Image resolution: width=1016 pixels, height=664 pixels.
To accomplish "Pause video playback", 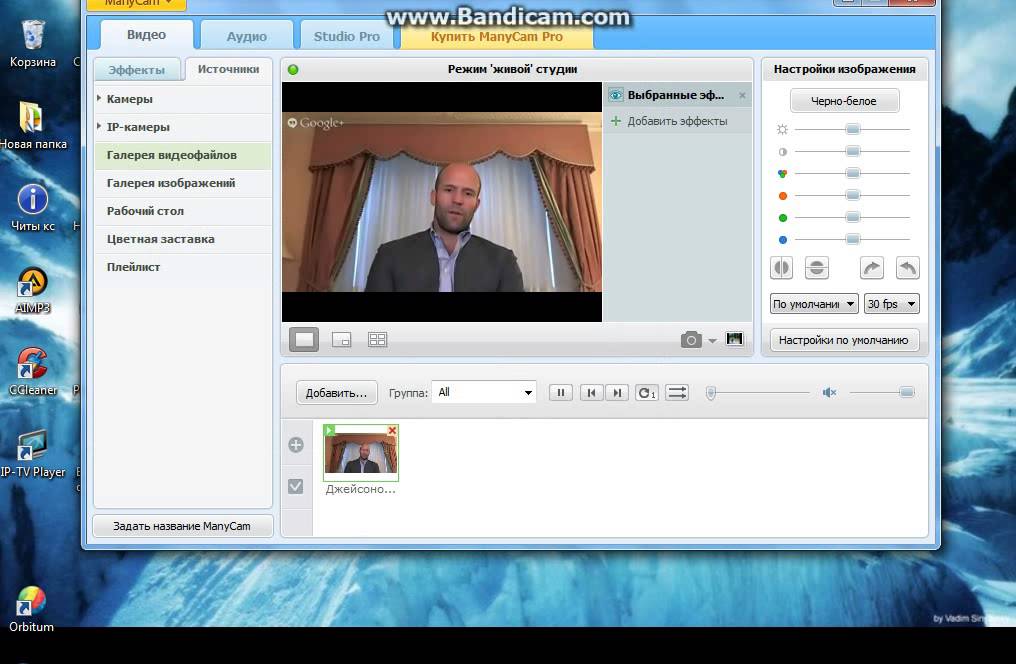I will pyautogui.click(x=561, y=393).
